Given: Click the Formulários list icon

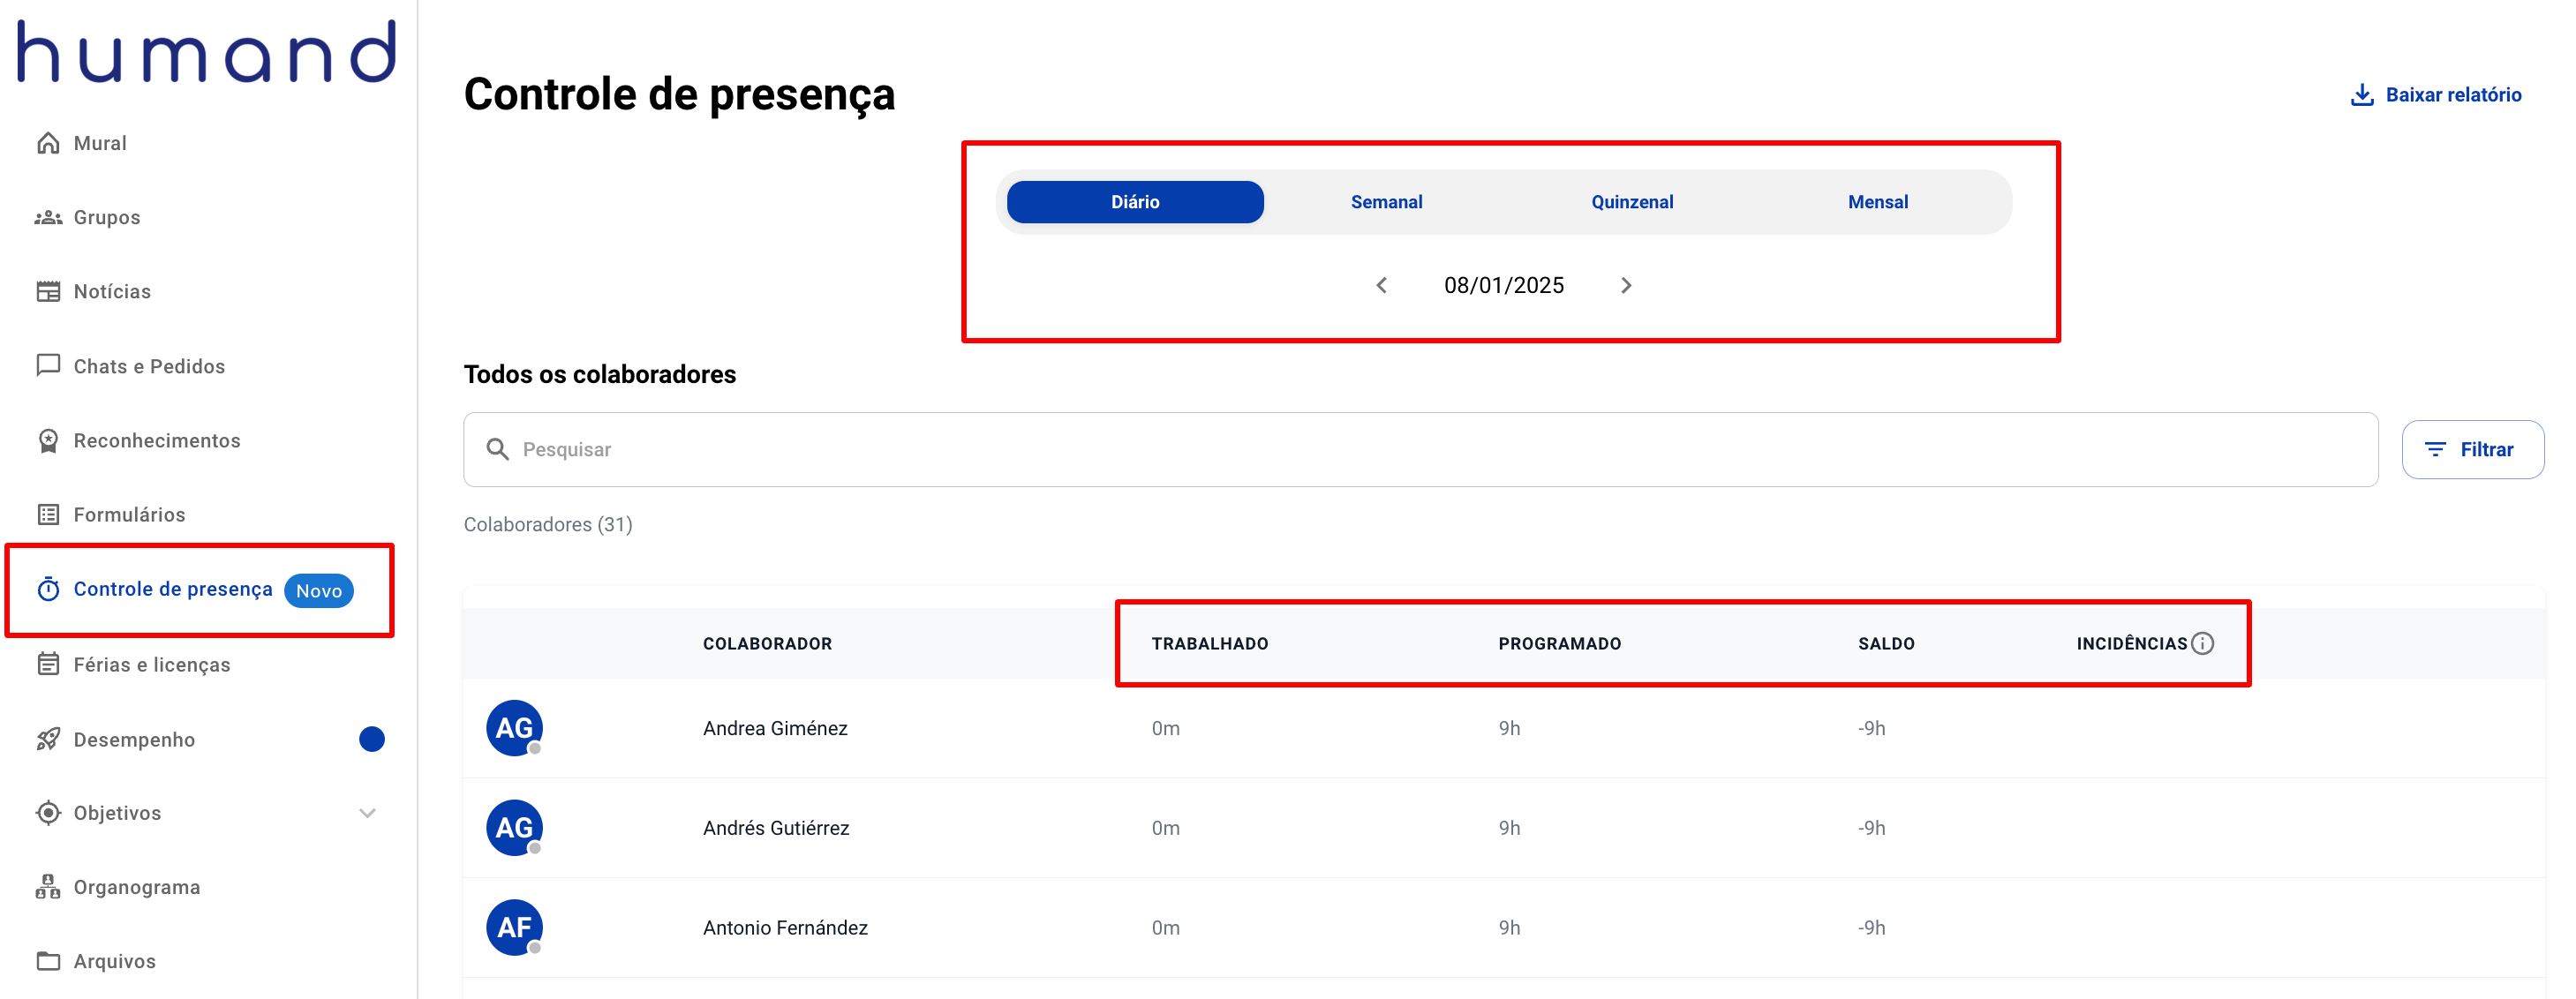Looking at the screenshot, I should click(x=48, y=515).
